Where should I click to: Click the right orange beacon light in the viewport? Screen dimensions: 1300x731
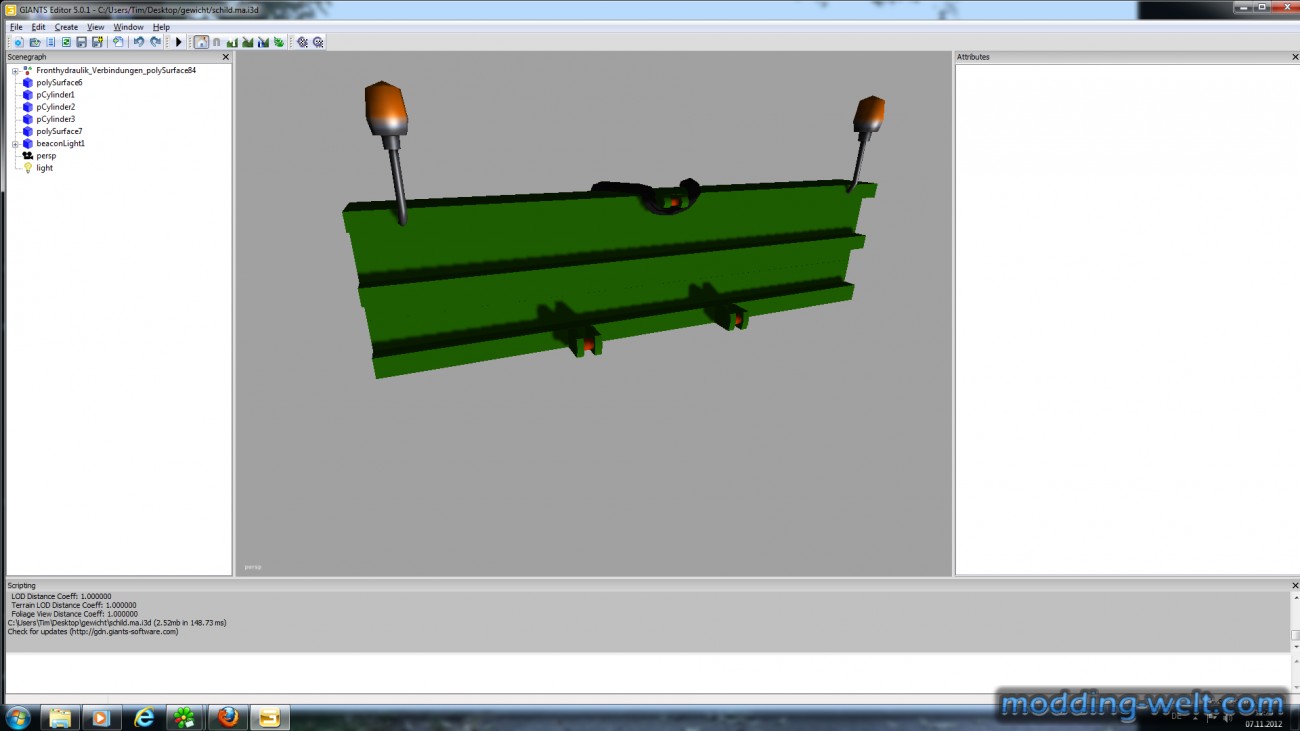(869, 113)
